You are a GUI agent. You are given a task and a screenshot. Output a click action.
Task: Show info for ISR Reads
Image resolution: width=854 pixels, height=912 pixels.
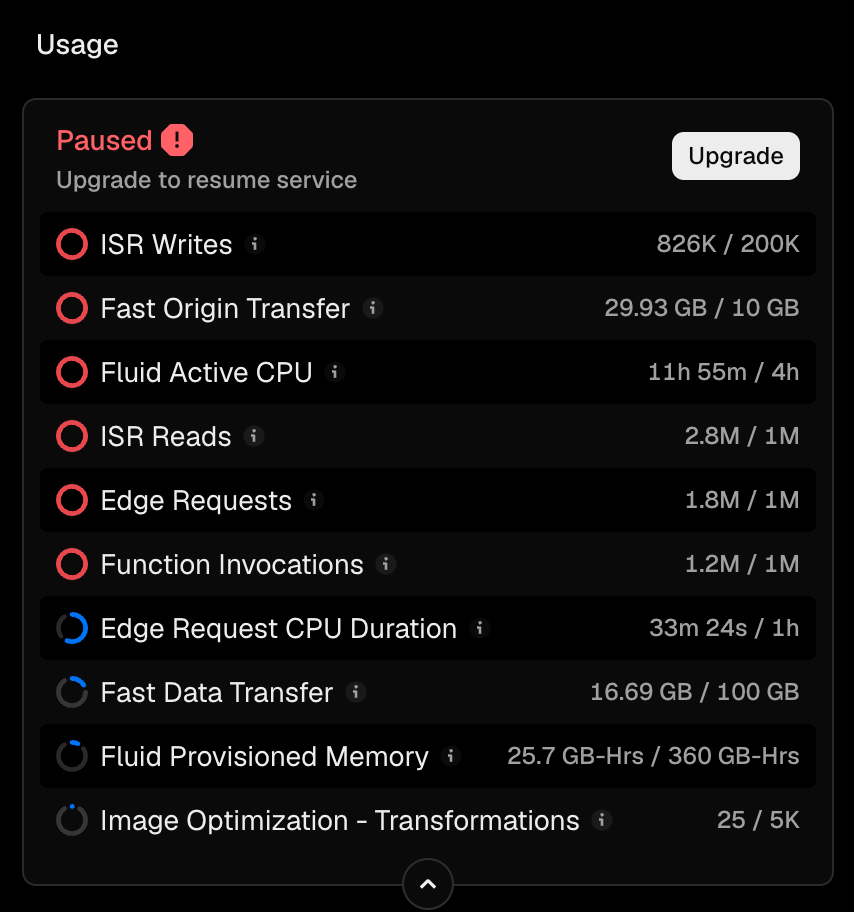(254, 436)
